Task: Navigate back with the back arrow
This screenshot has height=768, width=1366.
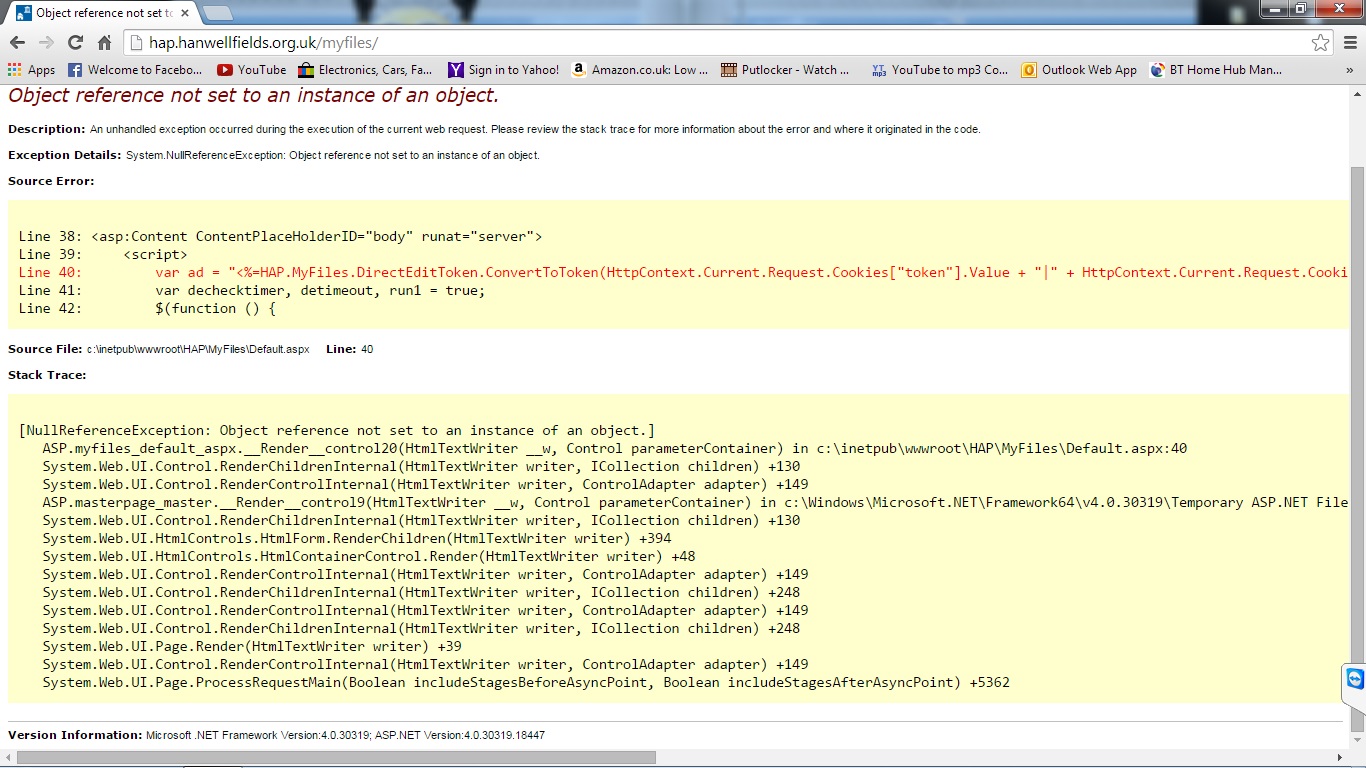Action: pyautogui.click(x=17, y=43)
